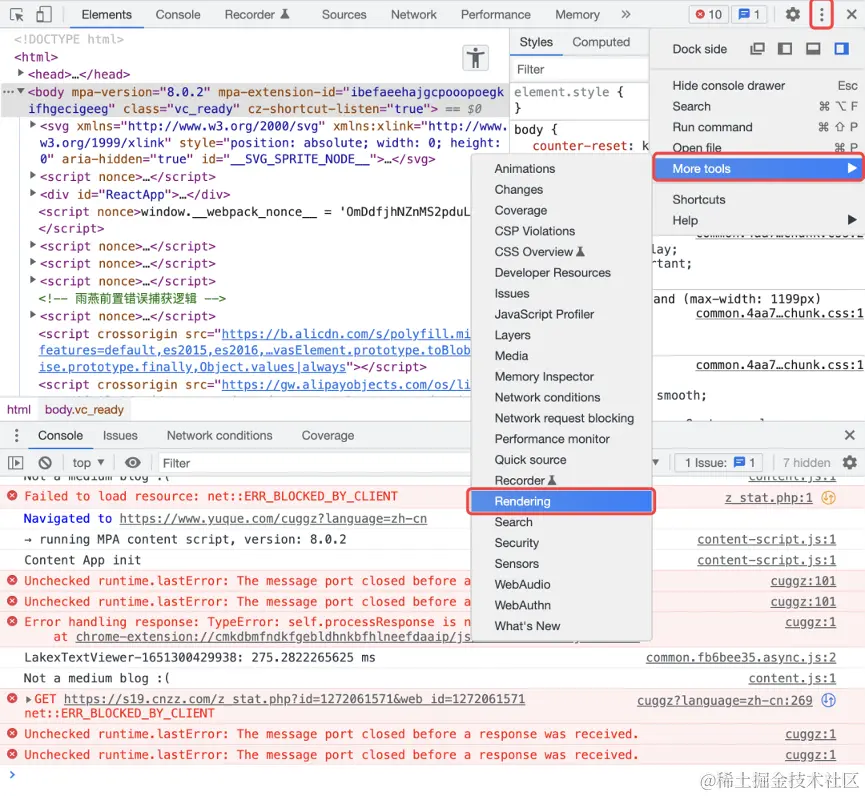Image resolution: width=866 pixels, height=797 pixels.
Task: Clear console with the circle-slash icon
Action: pos(45,463)
